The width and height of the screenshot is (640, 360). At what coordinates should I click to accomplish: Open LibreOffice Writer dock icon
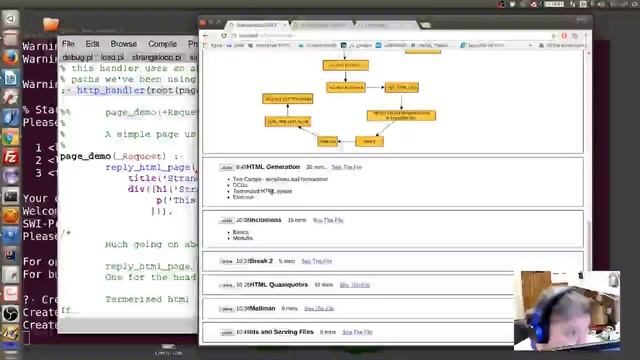coord(10,78)
